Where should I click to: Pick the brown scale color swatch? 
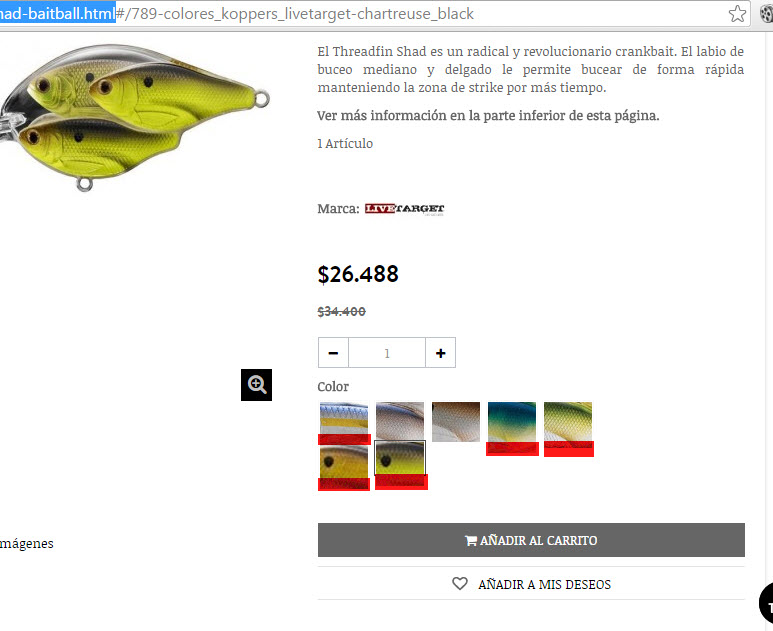click(456, 421)
